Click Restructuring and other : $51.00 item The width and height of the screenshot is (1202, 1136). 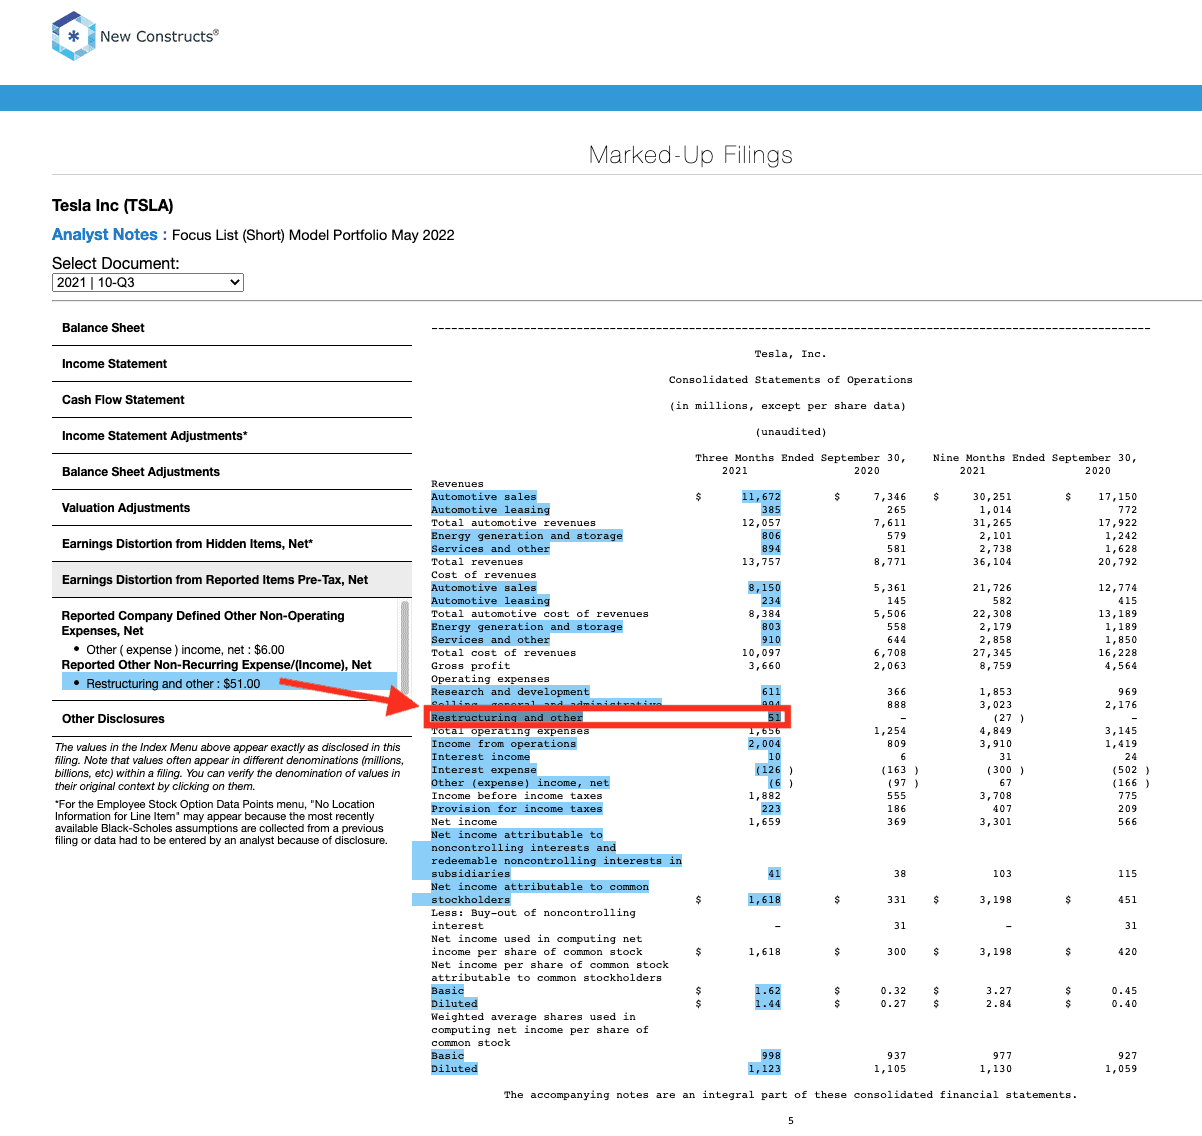(x=229, y=684)
